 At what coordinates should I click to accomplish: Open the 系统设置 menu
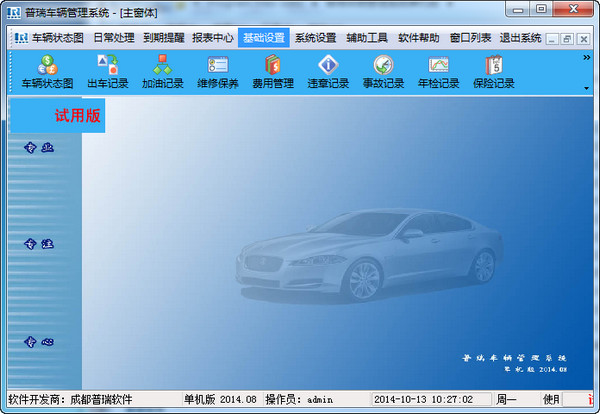[315, 38]
